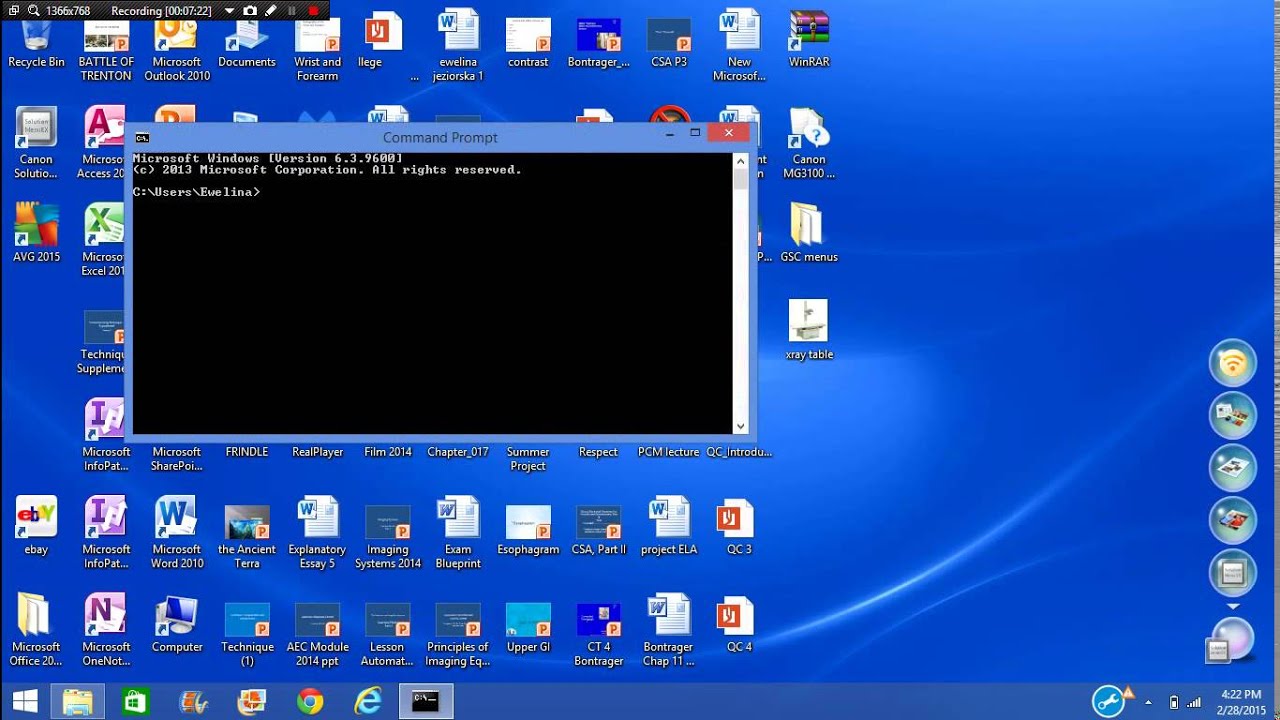This screenshot has height=720, width=1280.
Task: Open the FRINDLE desktop item
Action: click(246, 452)
